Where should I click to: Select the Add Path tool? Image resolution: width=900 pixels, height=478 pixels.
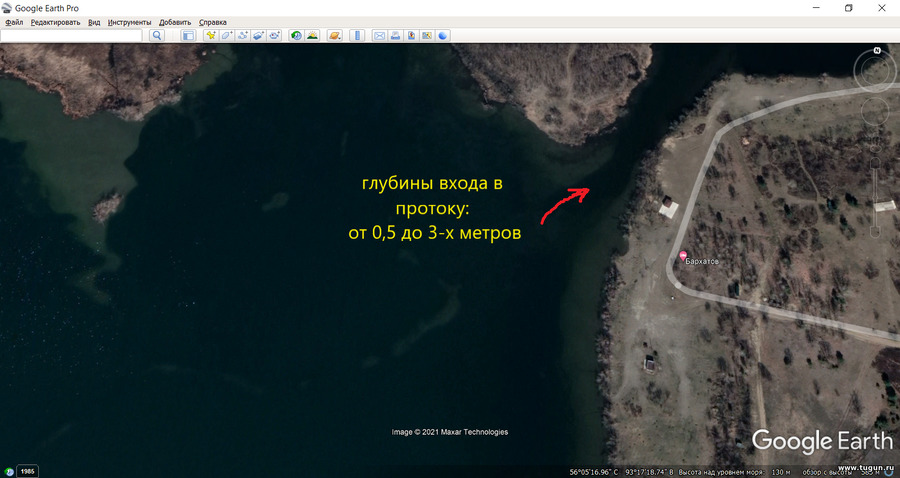click(x=243, y=36)
